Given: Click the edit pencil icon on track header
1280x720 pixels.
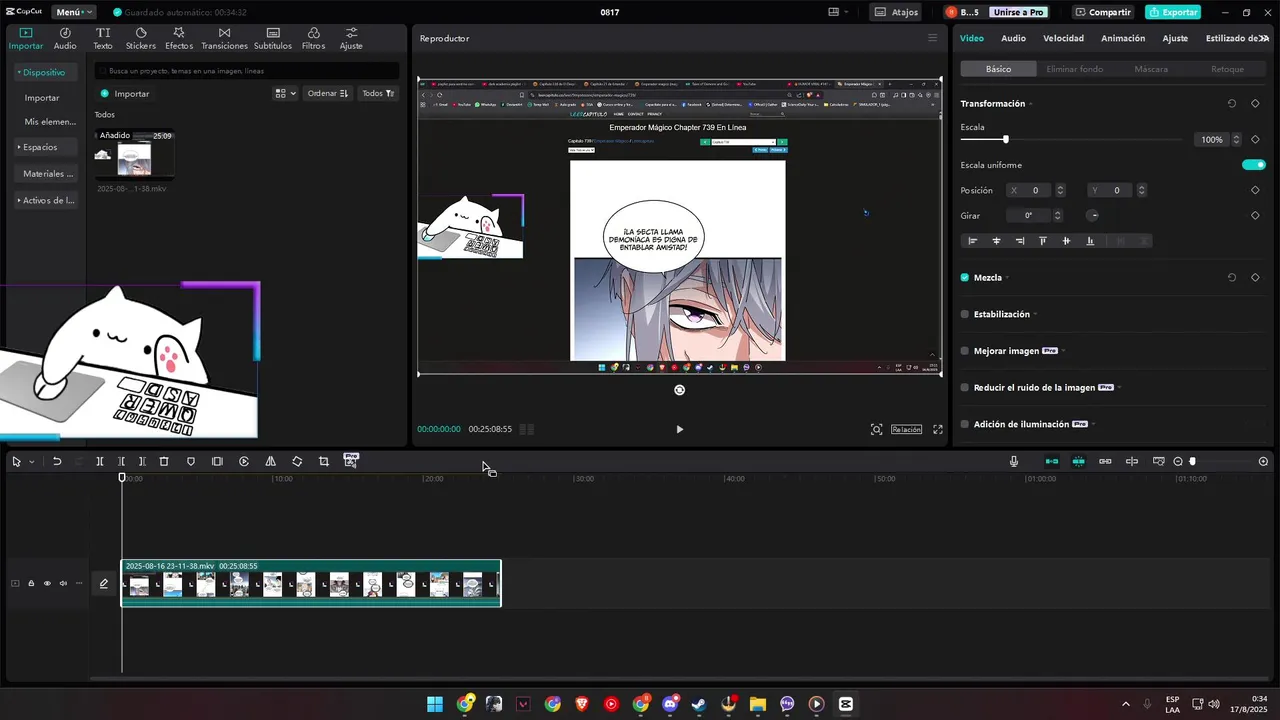Looking at the screenshot, I should [103, 583].
